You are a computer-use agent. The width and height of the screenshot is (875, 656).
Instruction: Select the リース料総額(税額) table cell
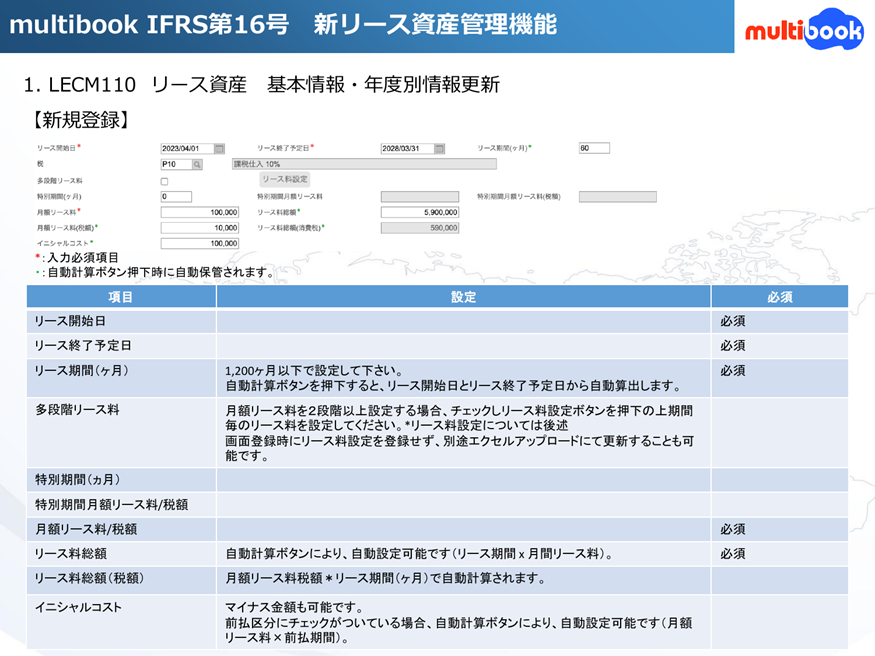121,578
